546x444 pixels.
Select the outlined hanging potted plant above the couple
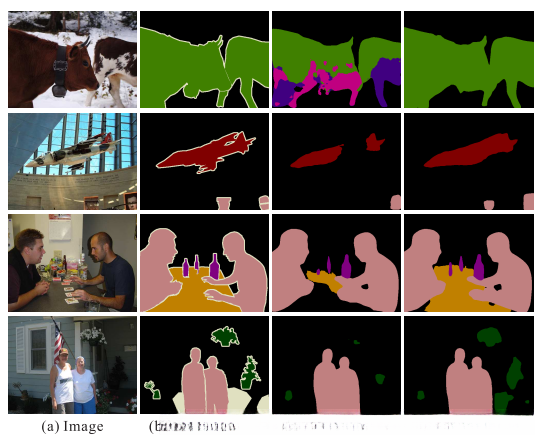(x=225, y=336)
